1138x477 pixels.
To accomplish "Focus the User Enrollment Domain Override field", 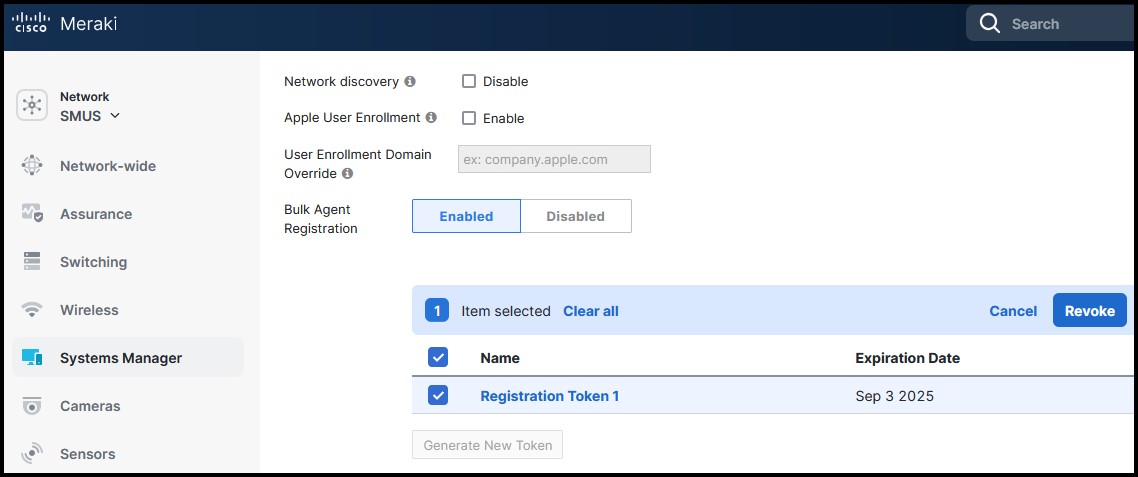I will (554, 159).
